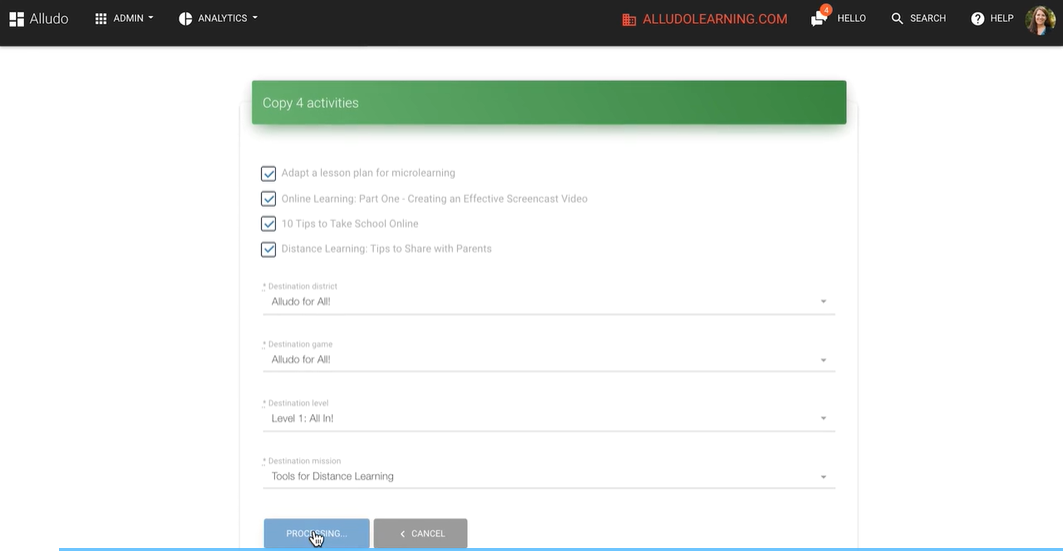The image size is (1063, 551).
Task: Click the left arrow icon in the Cancel button
Action: click(402, 534)
